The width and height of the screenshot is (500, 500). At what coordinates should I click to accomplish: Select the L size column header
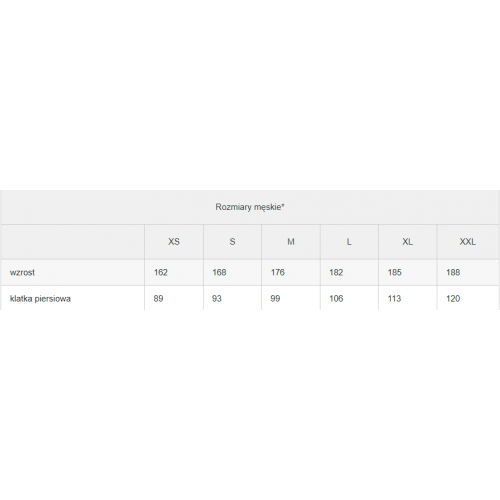[349, 242]
